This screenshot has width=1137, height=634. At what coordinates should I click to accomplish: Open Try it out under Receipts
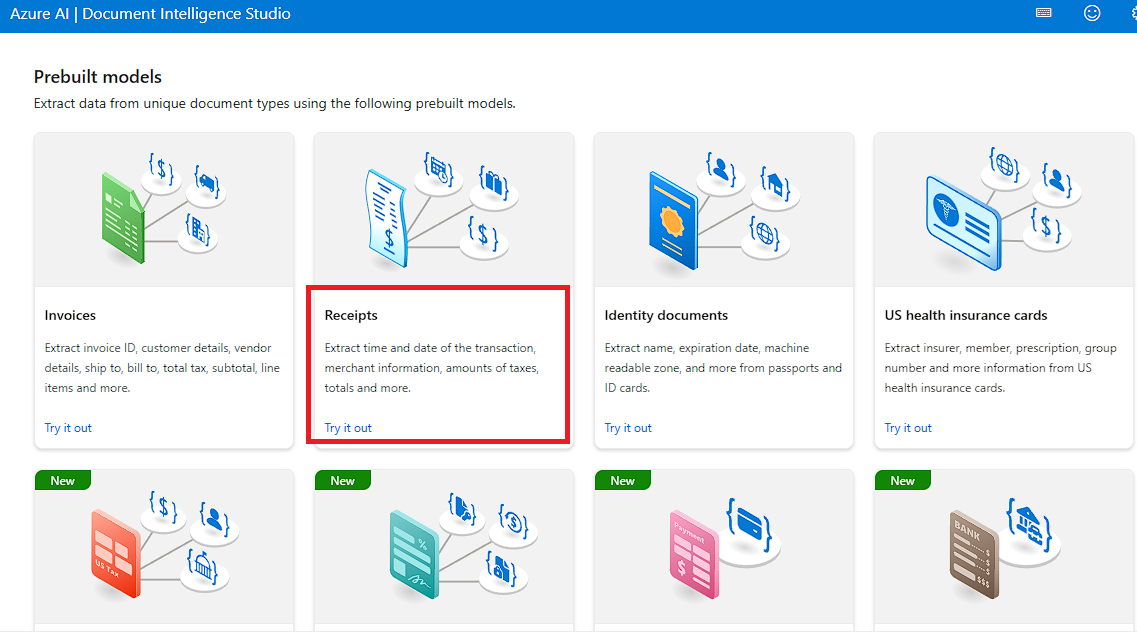(x=348, y=427)
